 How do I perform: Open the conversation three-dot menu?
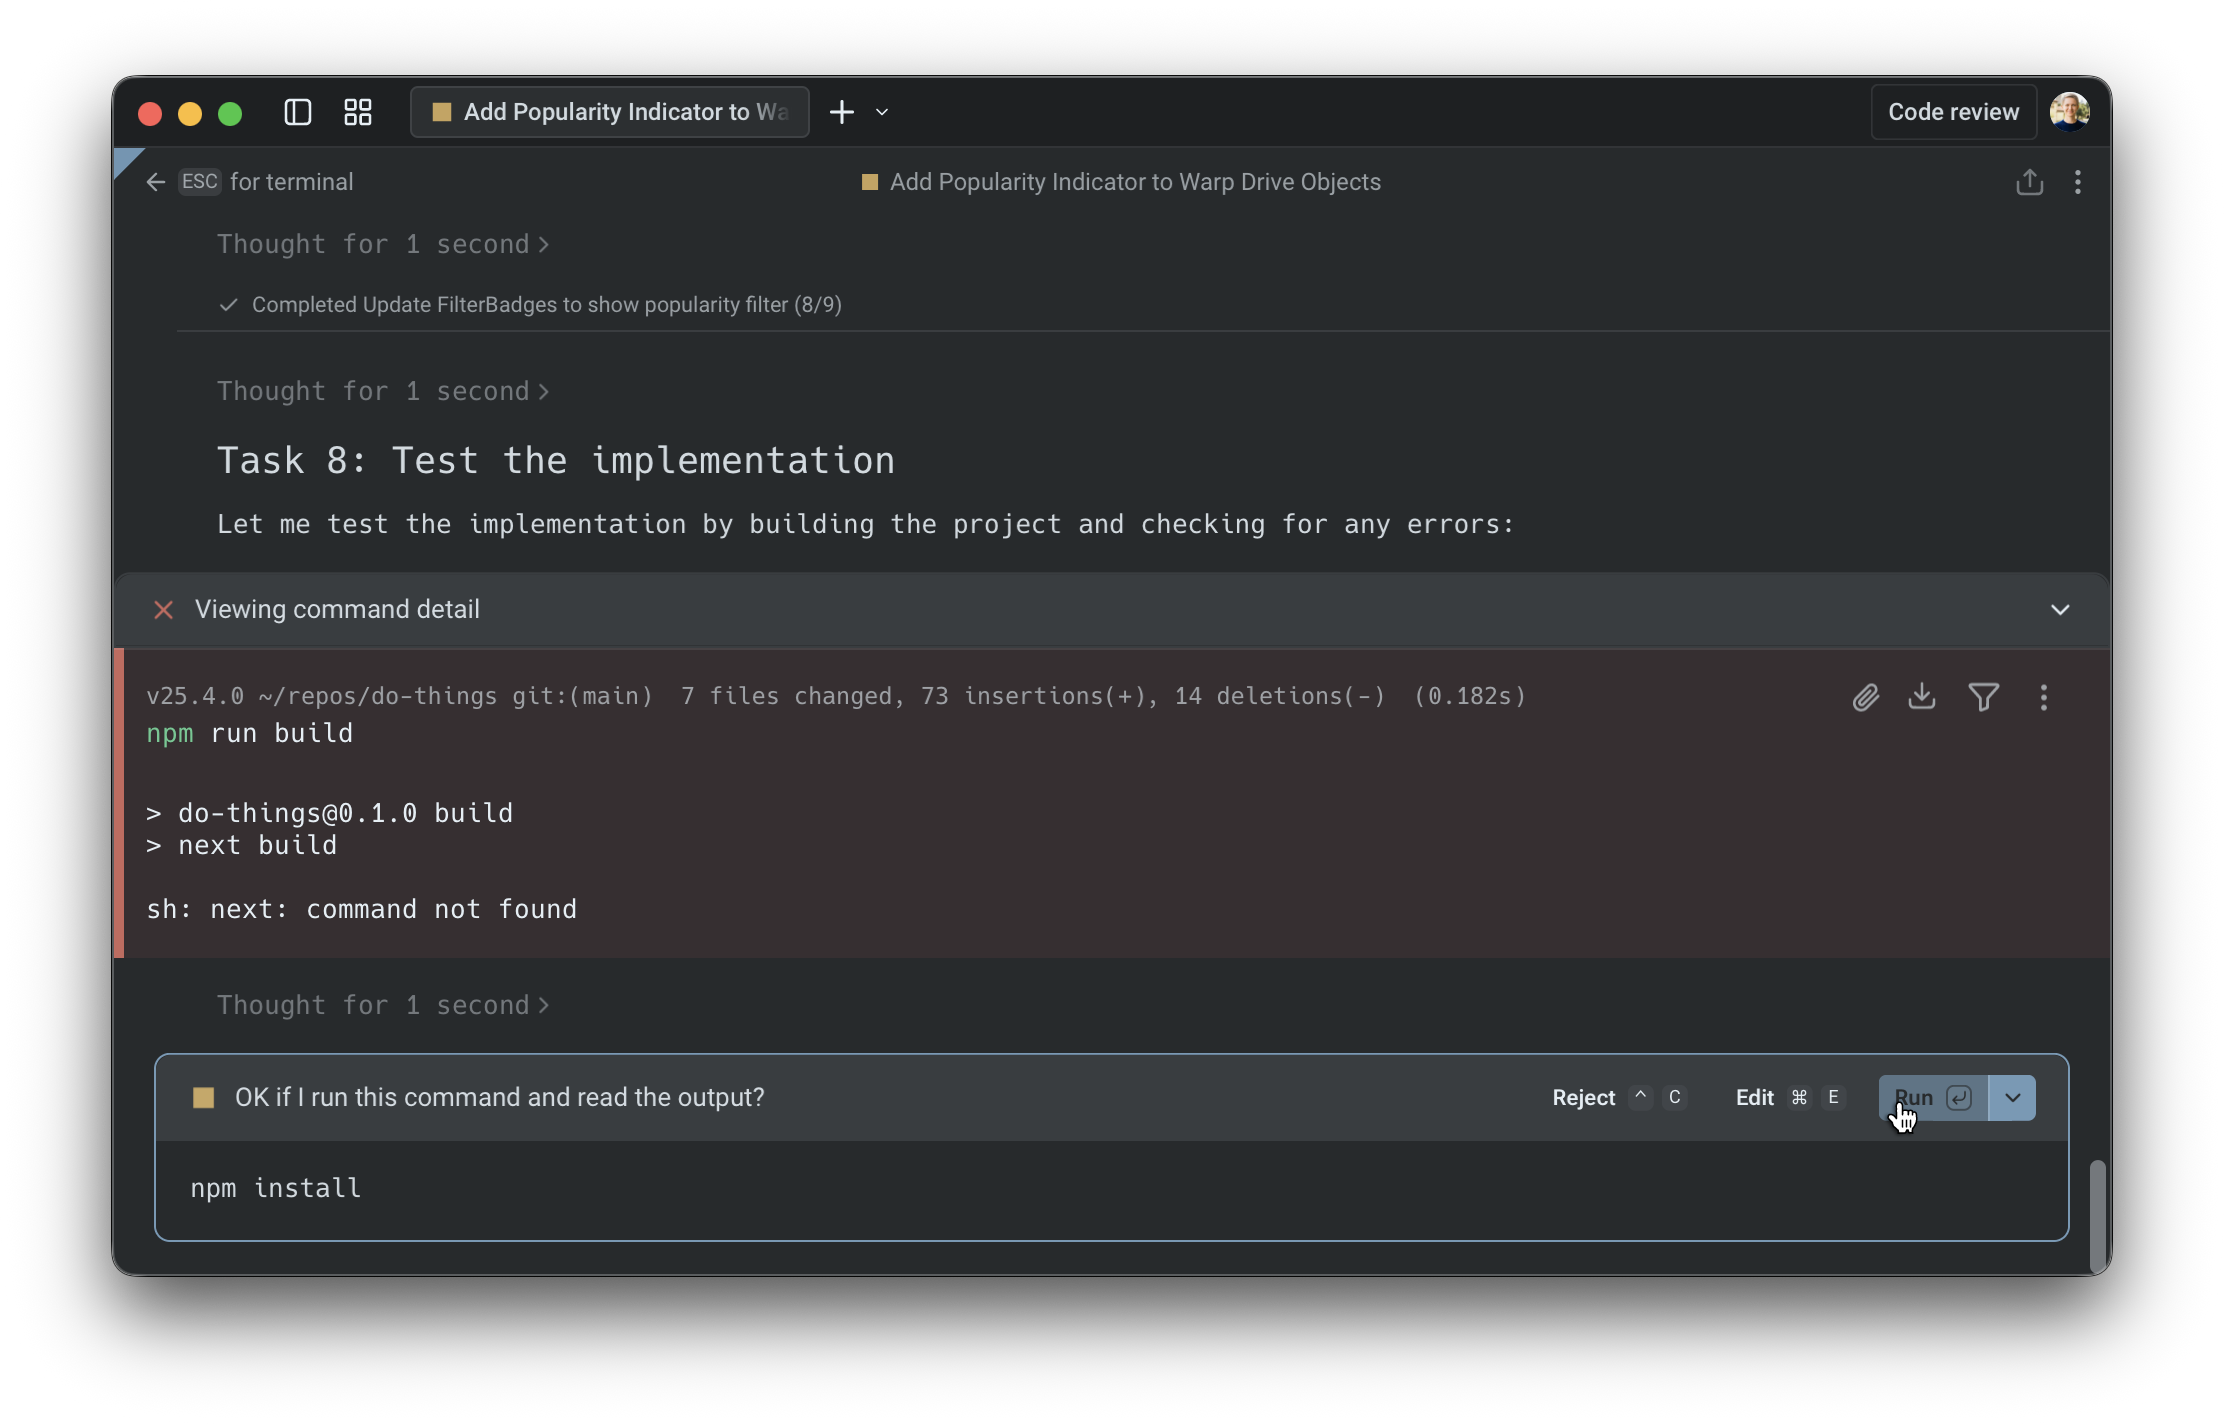click(x=2078, y=182)
